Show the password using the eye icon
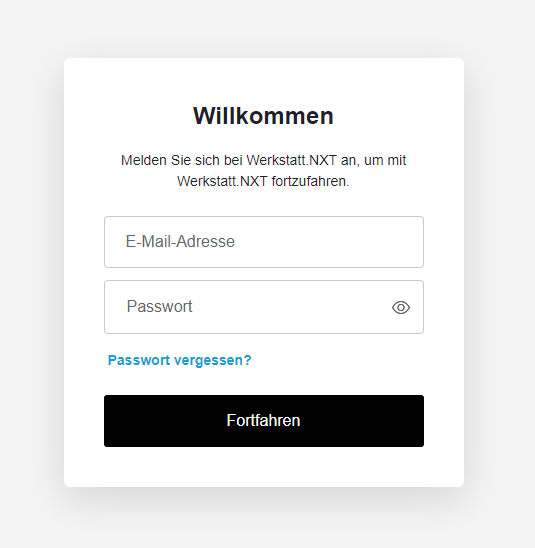The width and height of the screenshot is (535, 548). [x=400, y=308]
